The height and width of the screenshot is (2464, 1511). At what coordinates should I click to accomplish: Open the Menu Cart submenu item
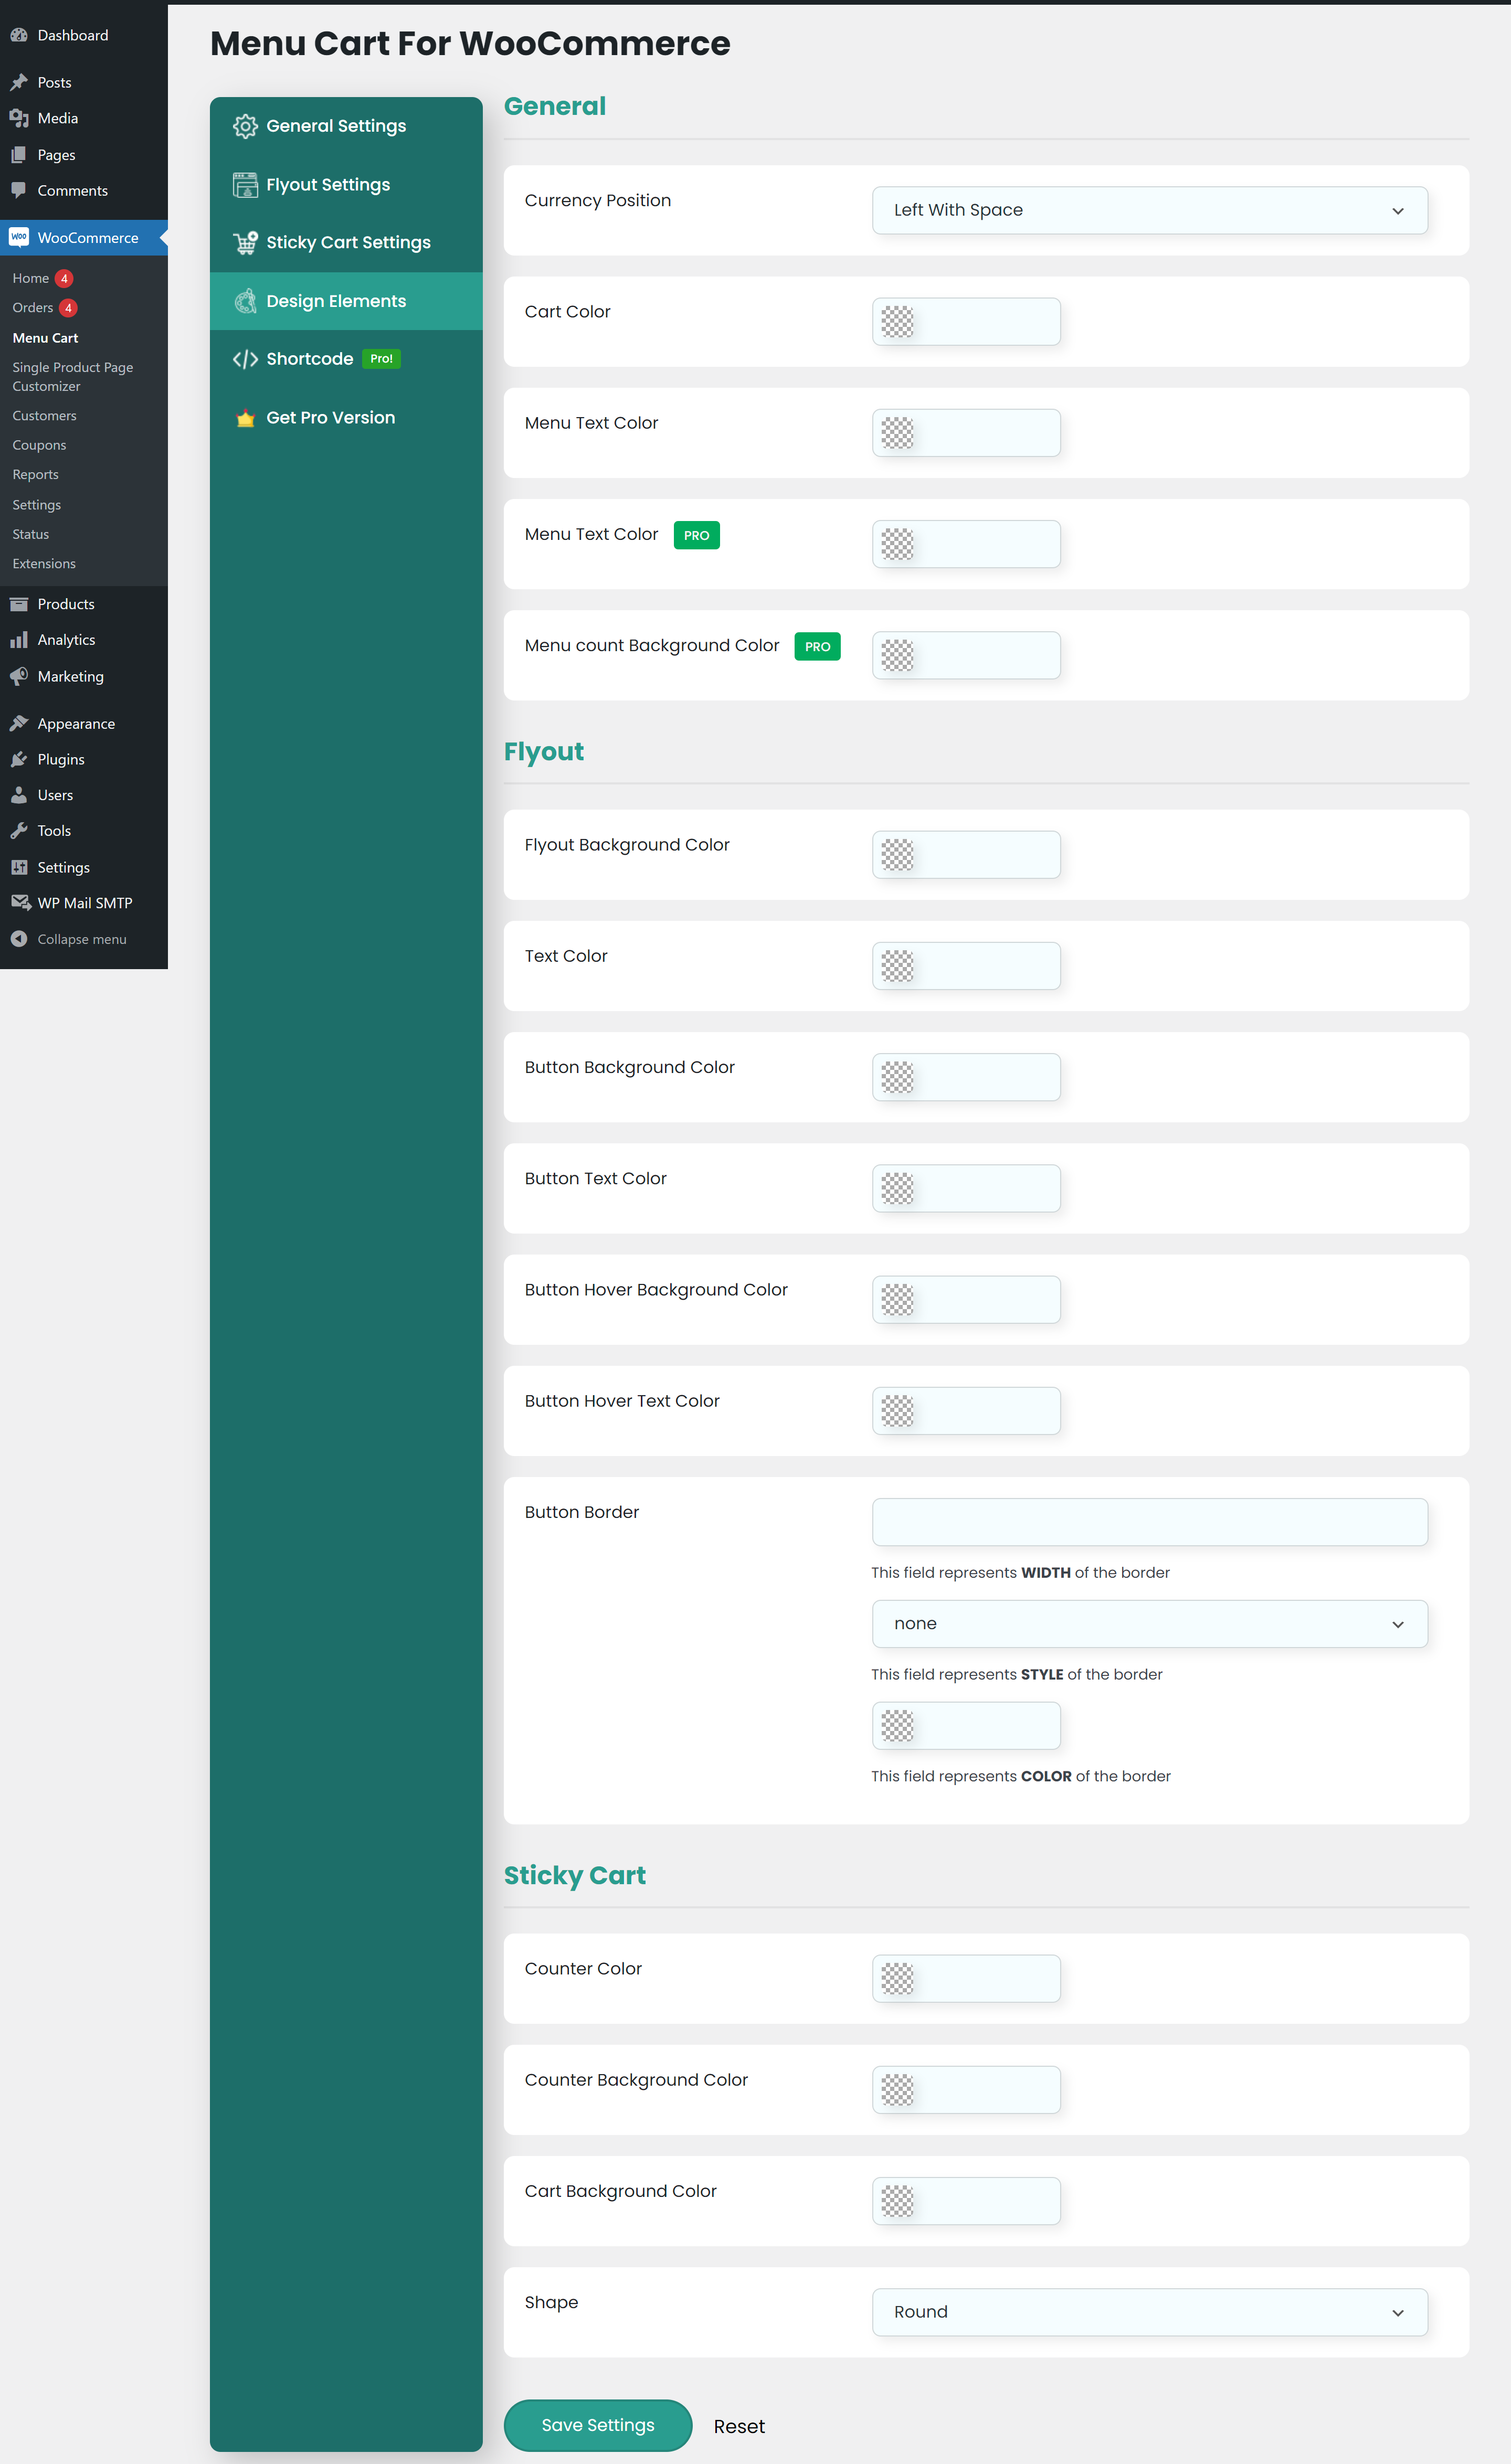click(45, 338)
